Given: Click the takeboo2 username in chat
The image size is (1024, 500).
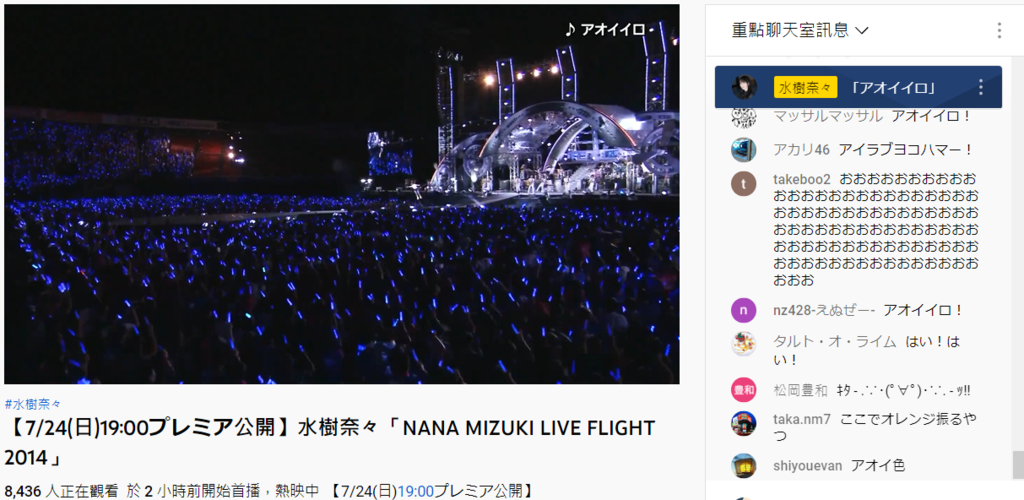Looking at the screenshot, I should click(x=802, y=180).
